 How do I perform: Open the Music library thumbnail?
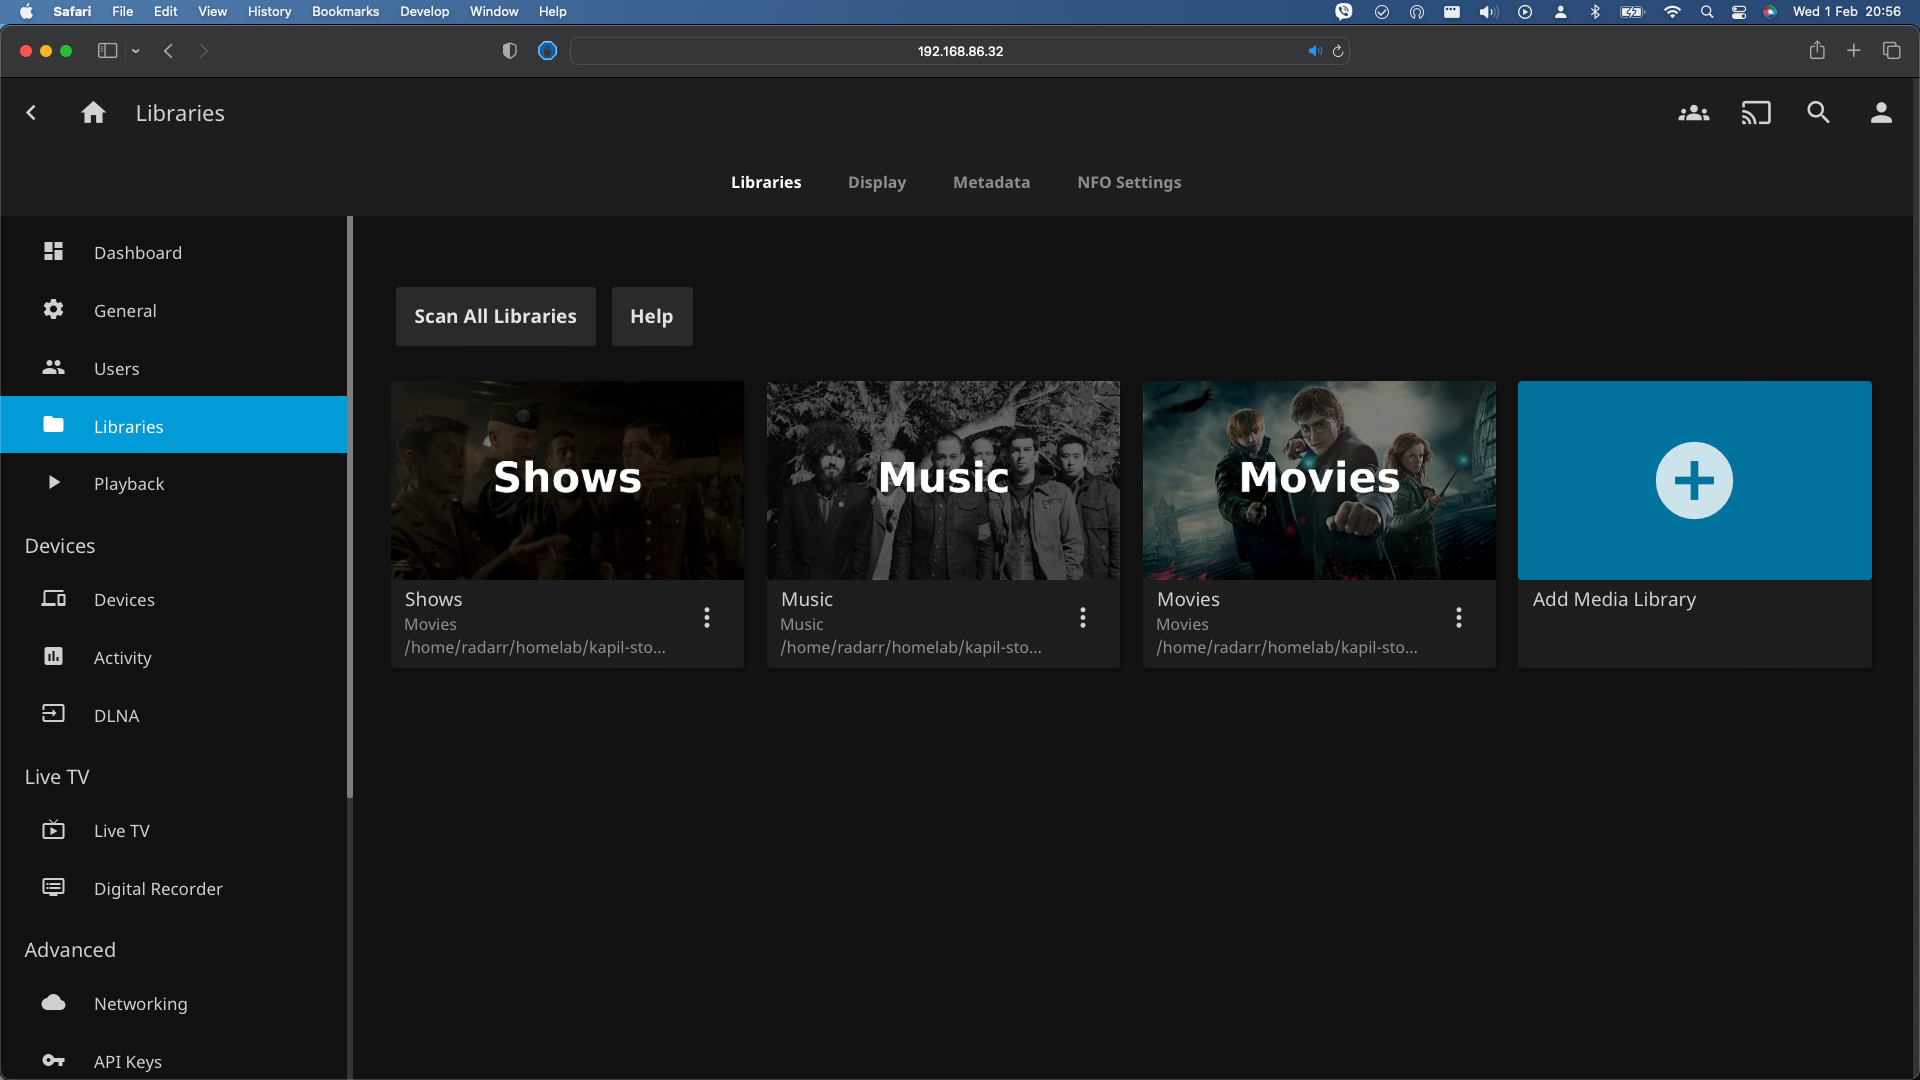(943, 481)
